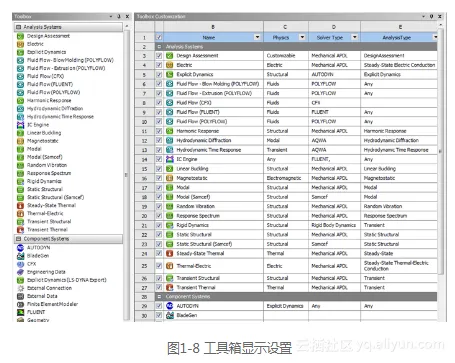Uncheck BladeGen checkbox in table
The image size is (455, 363).
pos(159,315)
